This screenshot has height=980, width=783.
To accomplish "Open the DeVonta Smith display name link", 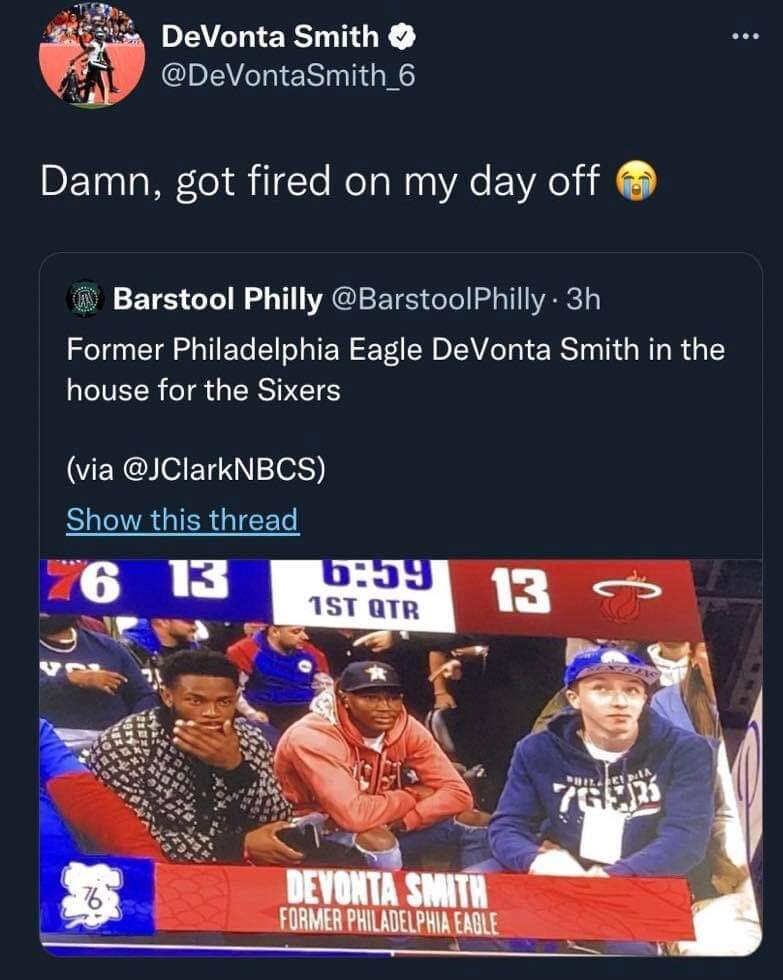I will (269, 37).
